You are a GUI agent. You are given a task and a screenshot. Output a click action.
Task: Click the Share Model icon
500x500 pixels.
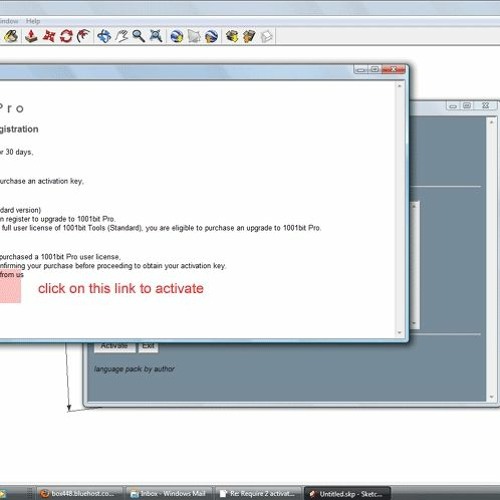click(x=249, y=36)
